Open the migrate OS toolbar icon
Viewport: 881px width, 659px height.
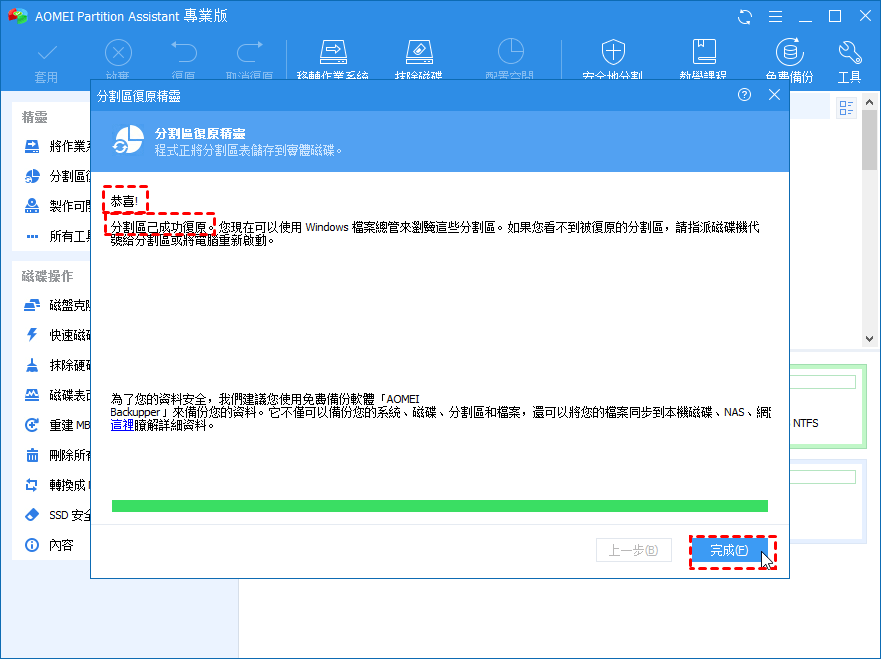click(333, 52)
